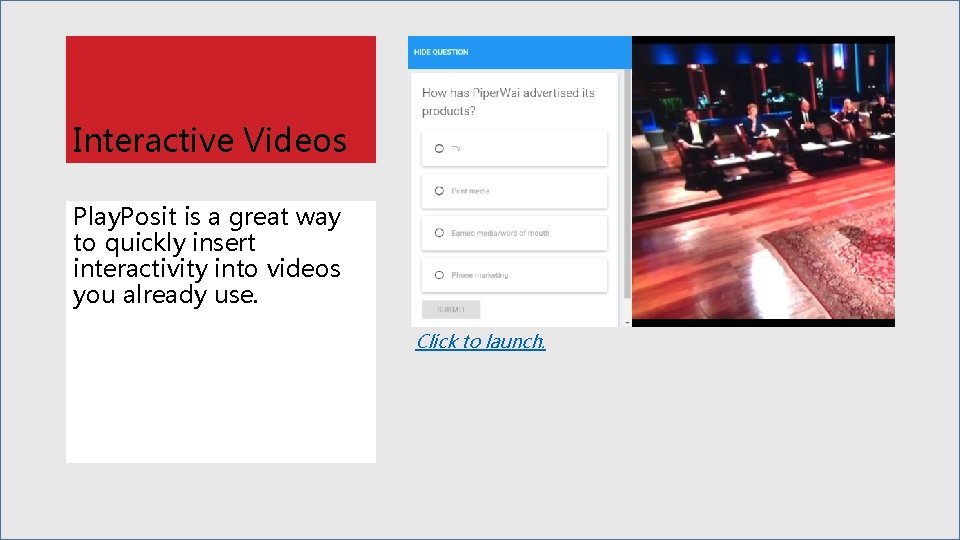Select the Print media radio option
960x540 pixels.
pyautogui.click(x=439, y=191)
